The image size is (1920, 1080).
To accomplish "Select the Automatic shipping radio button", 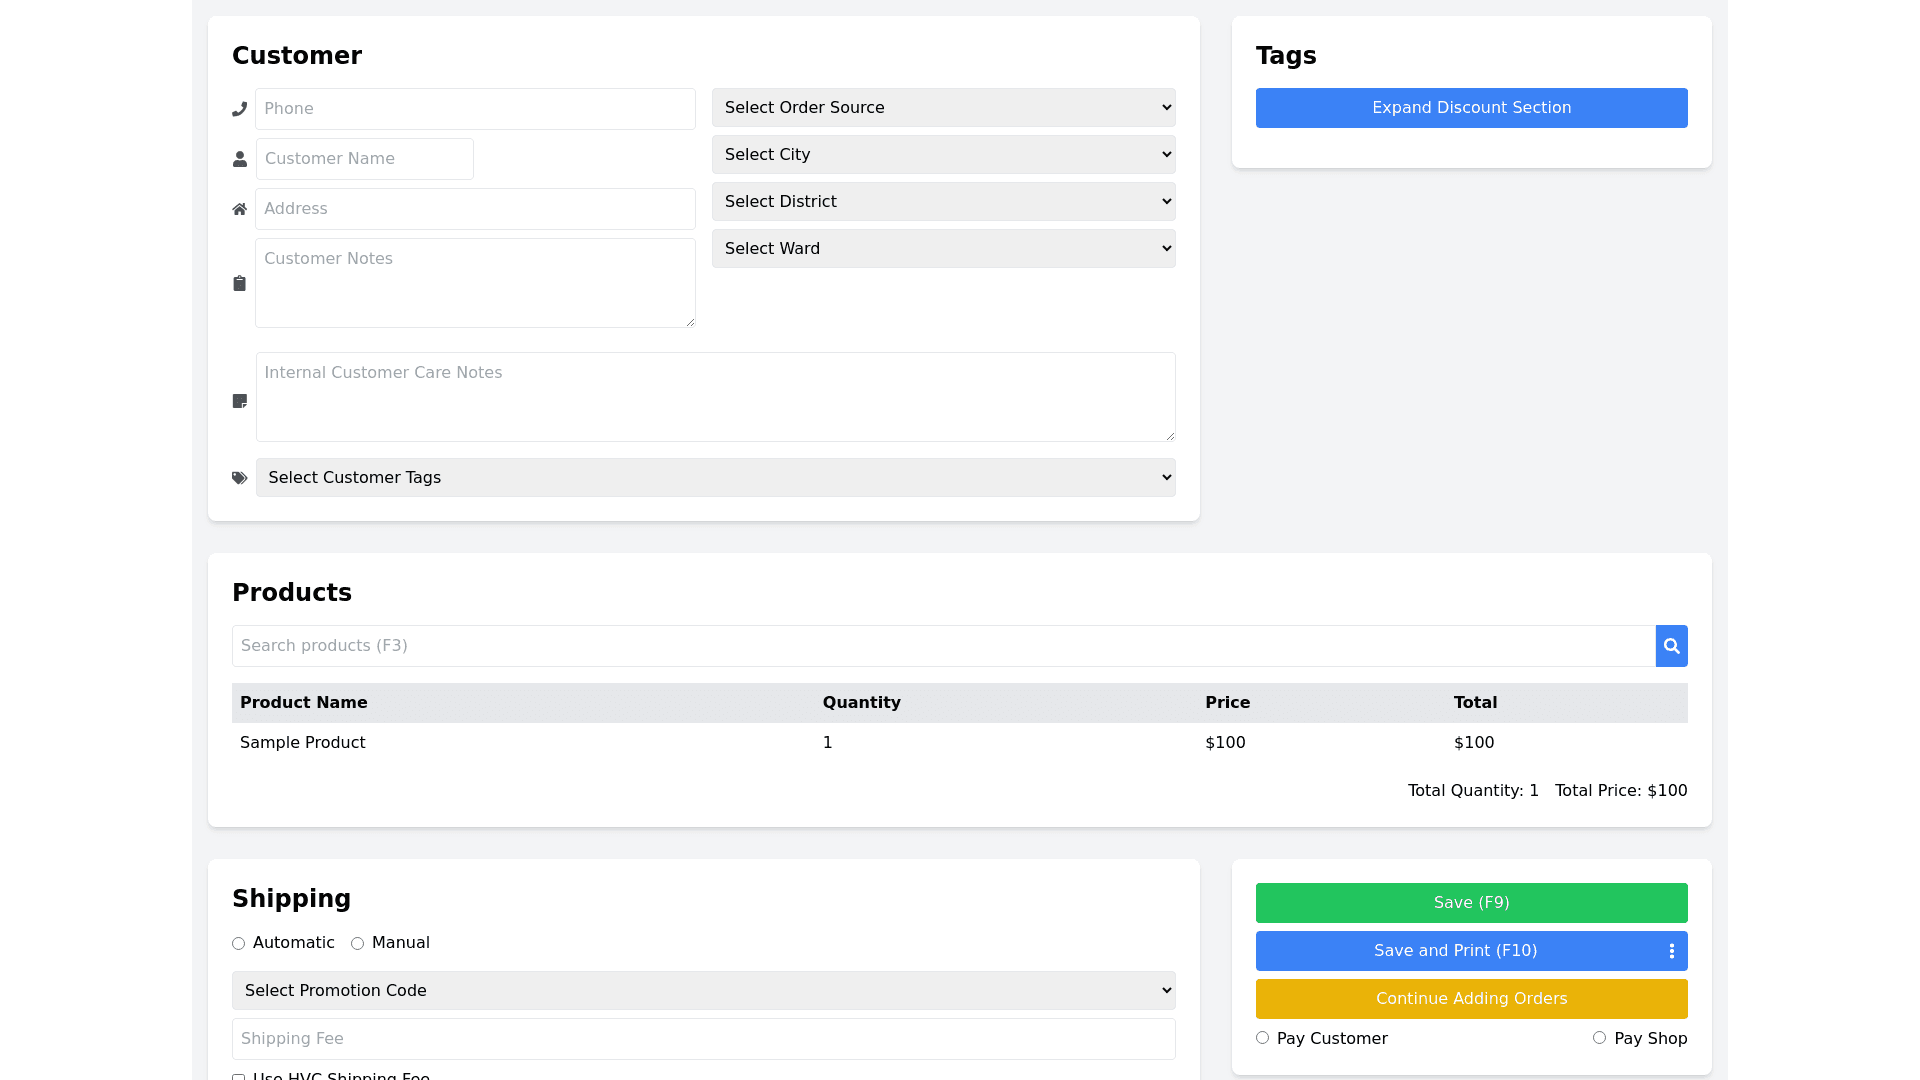I will 238,943.
